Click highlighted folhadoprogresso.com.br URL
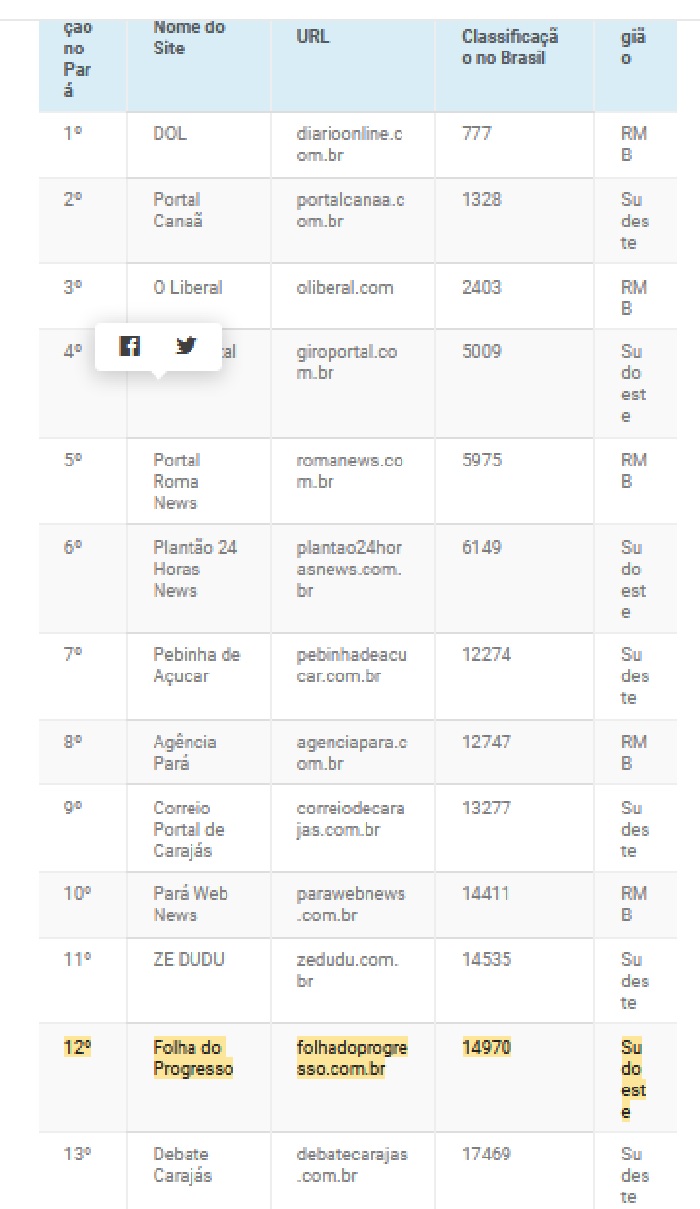Image resolution: width=700 pixels, height=1209 pixels. coord(352,1058)
